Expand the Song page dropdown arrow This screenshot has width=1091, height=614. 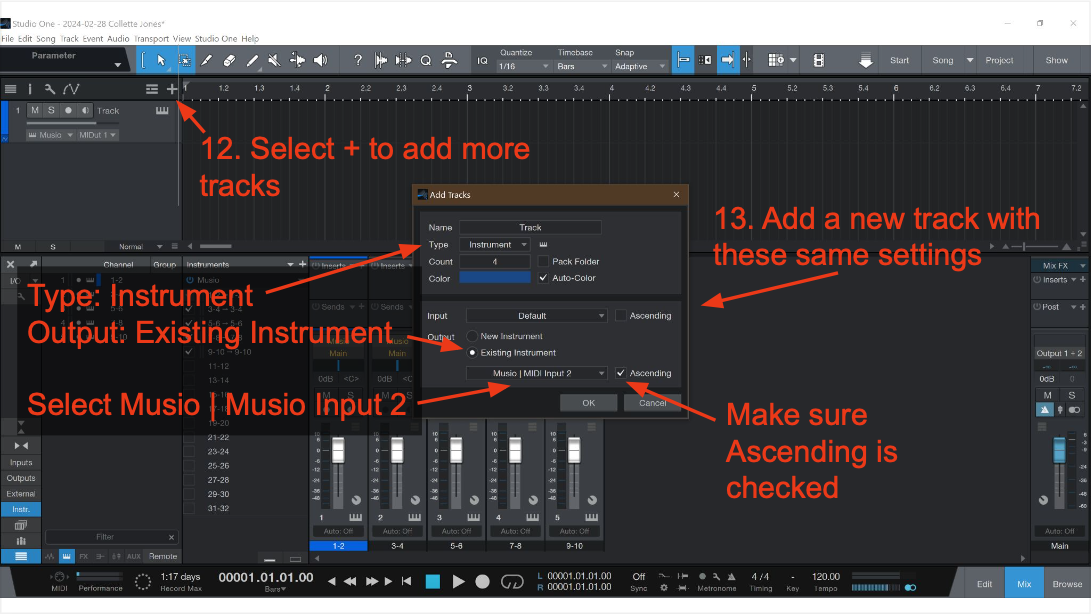pyautogui.click(x=970, y=60)
